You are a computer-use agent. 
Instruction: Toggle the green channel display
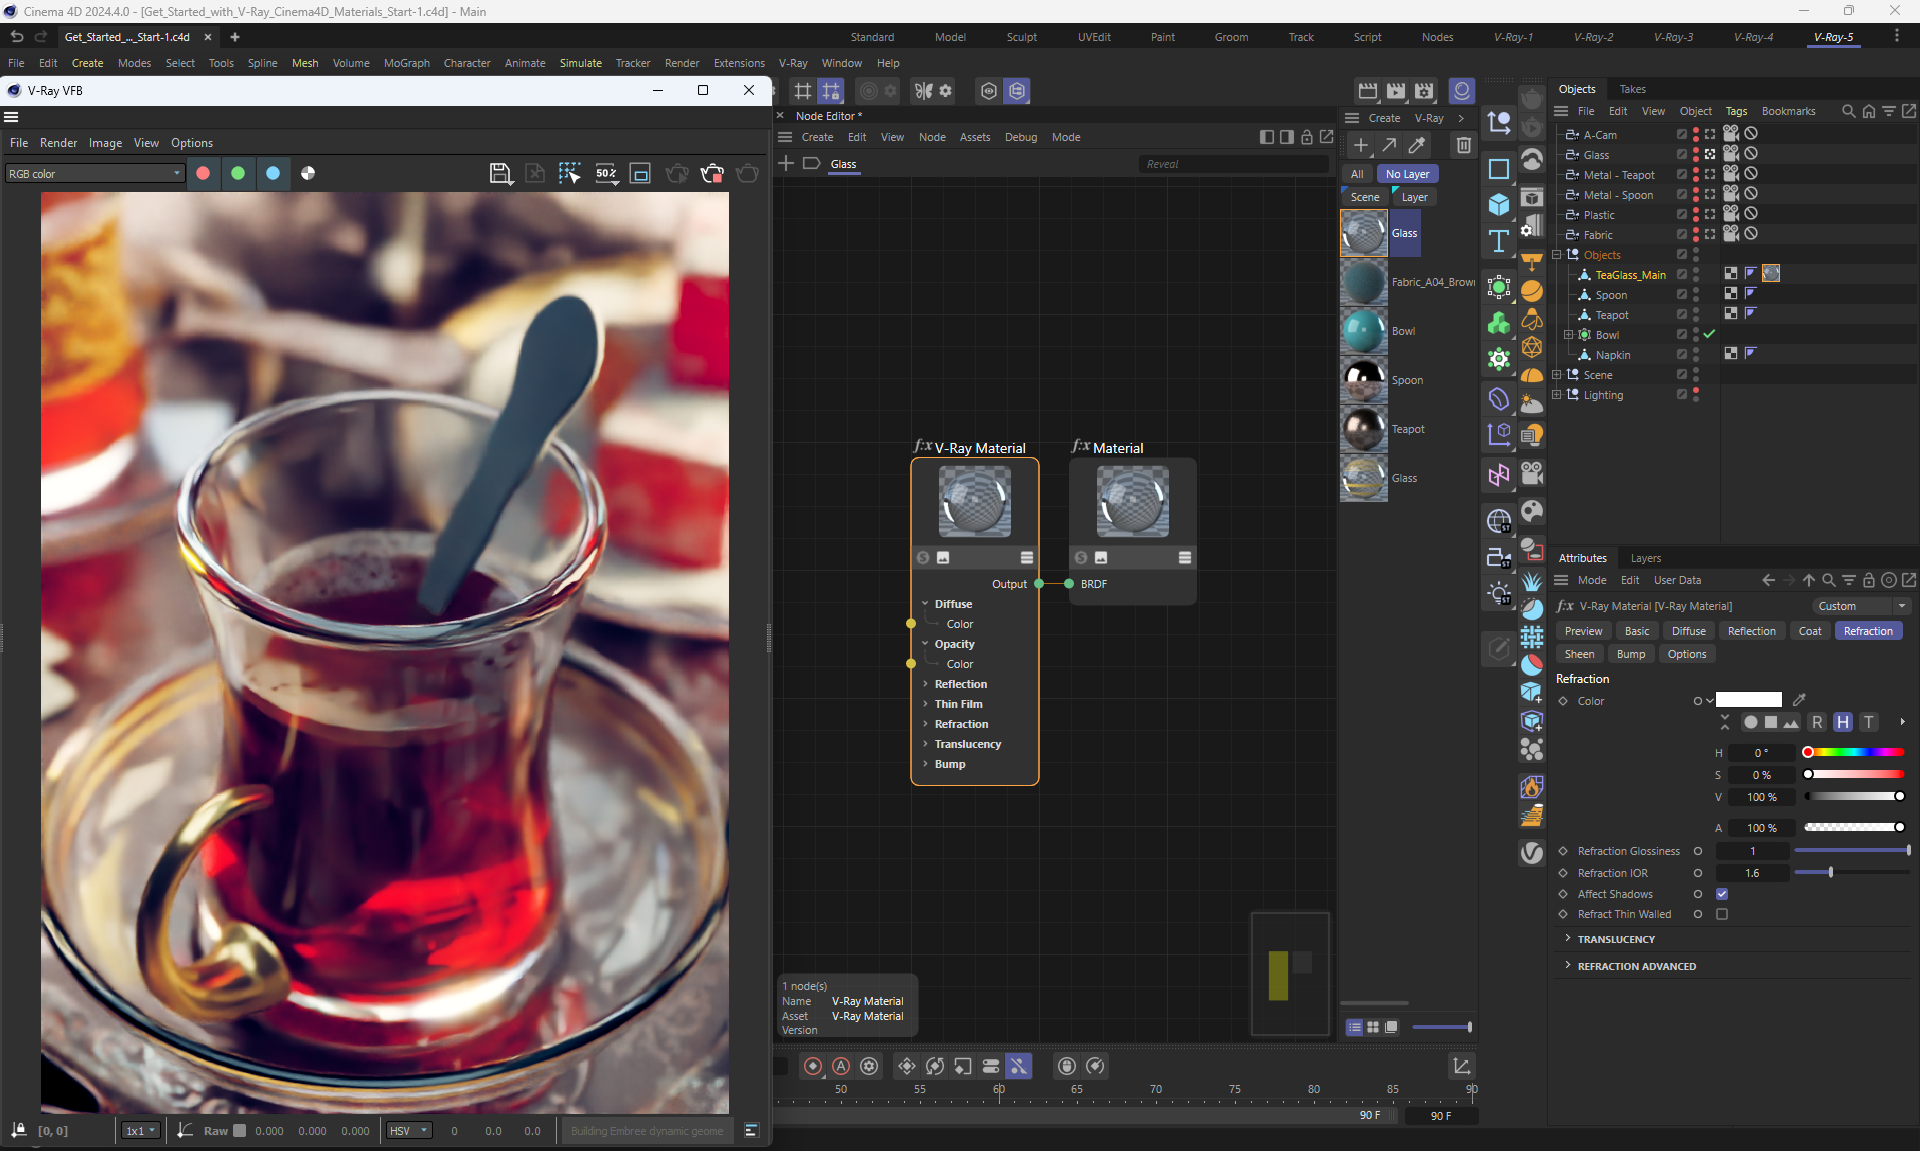(238, 173)
